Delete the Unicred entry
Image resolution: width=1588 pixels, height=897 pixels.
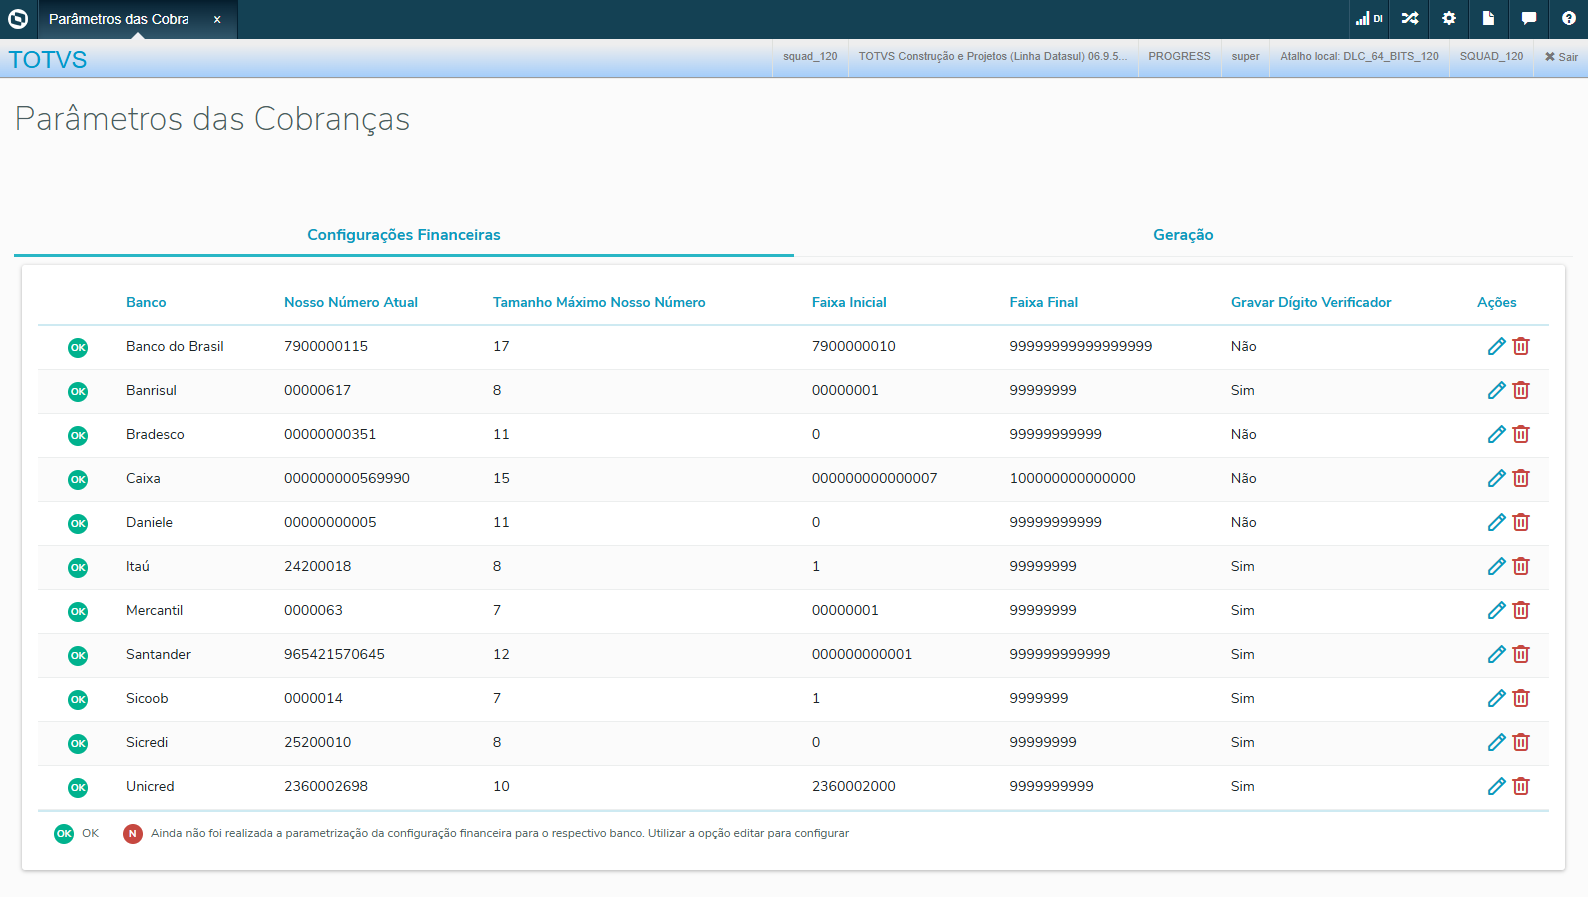1521,786
